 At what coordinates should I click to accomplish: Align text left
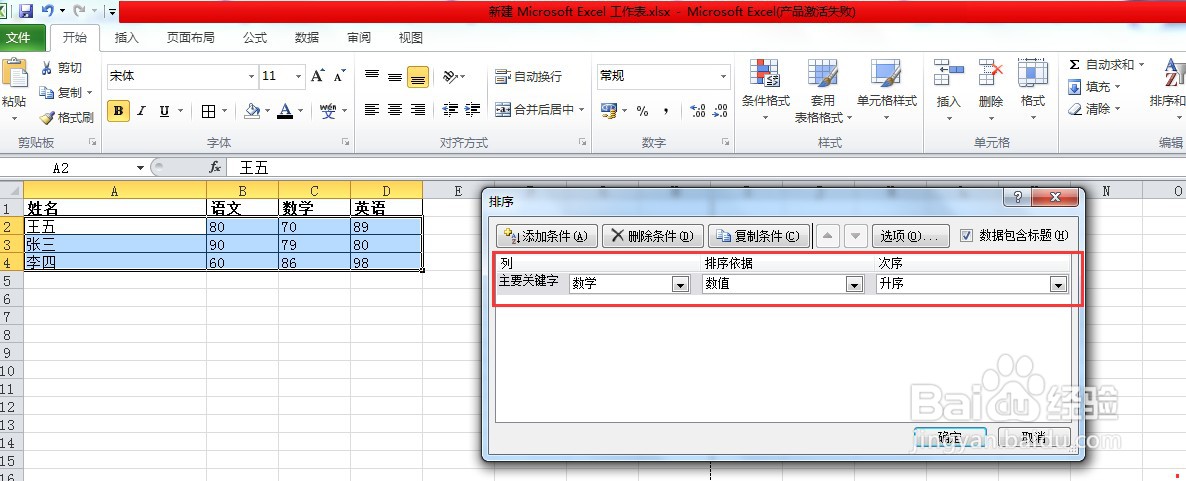pyautogui.click(x=371, y=110)
